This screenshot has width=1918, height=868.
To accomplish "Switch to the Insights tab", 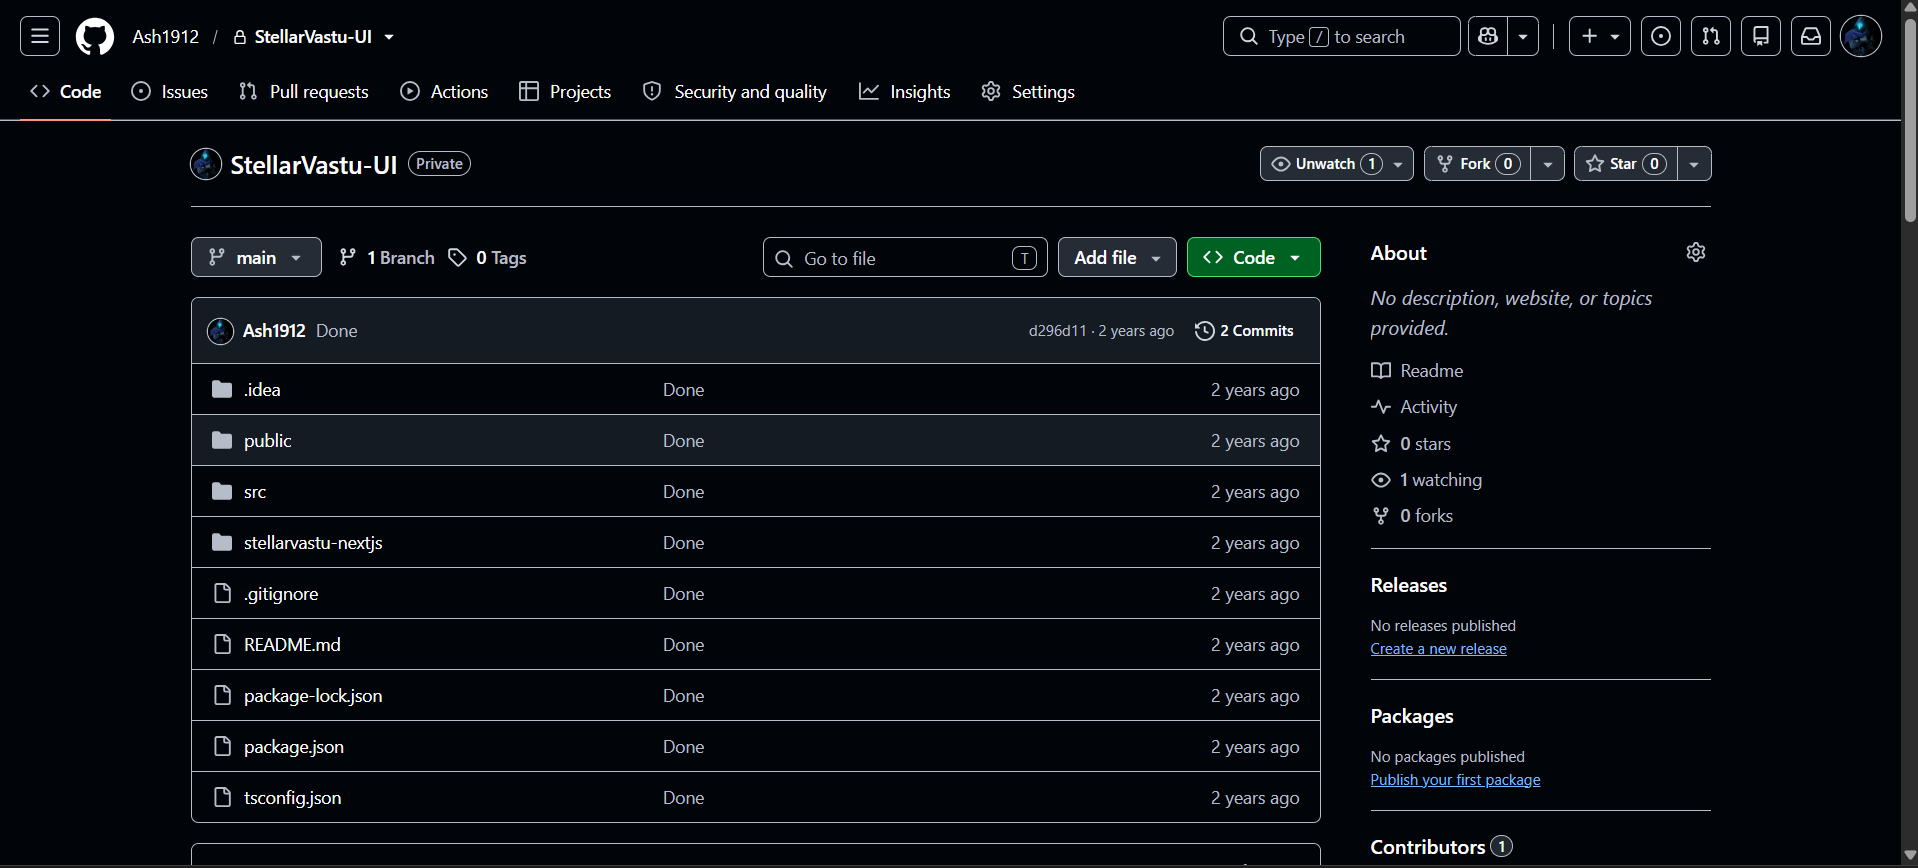I will pos(905,92).
